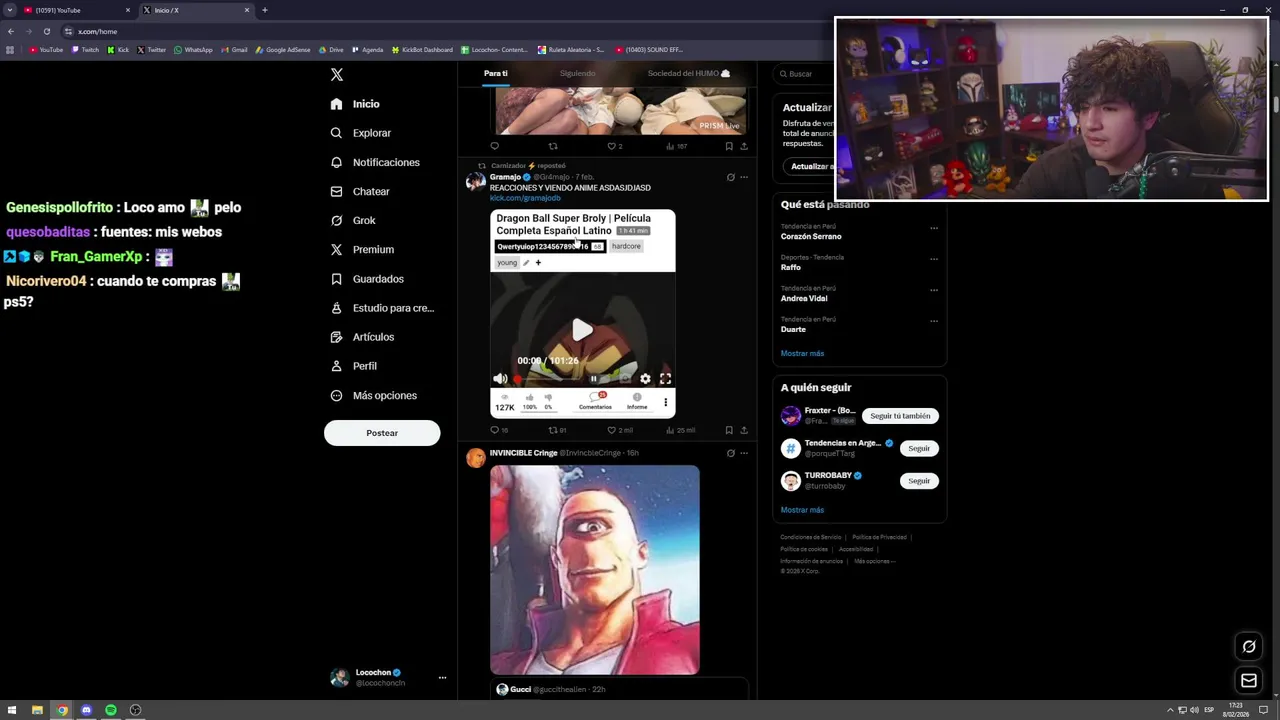
Task: Open Spotify from the taskbar
Action: pos(111,710)
